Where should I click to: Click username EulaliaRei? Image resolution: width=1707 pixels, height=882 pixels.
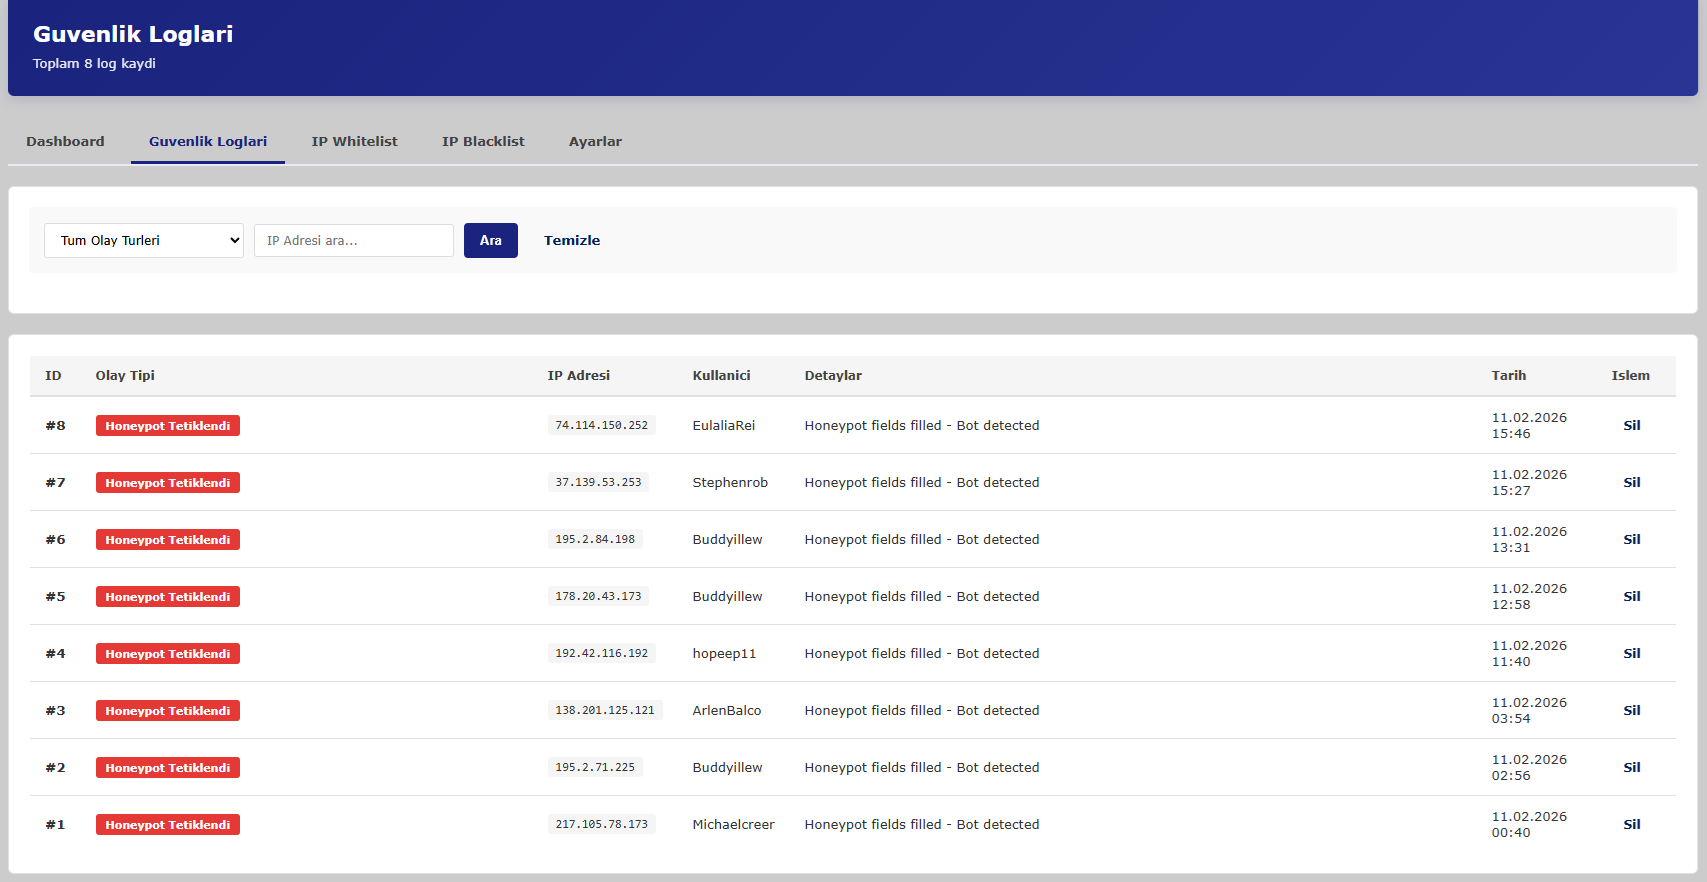(724, 425)
